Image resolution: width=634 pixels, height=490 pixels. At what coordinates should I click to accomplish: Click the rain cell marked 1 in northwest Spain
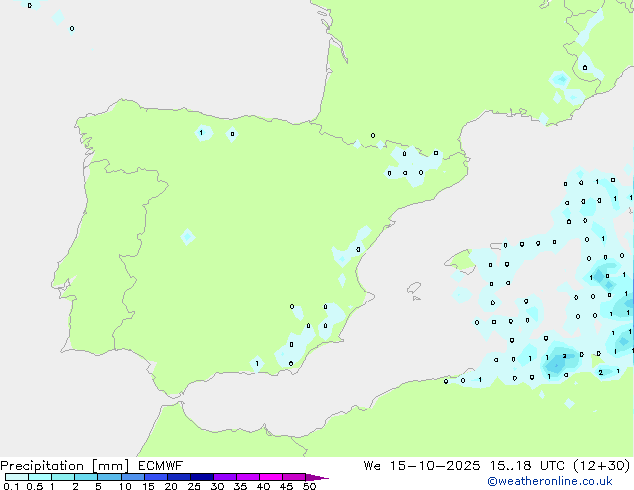coord(202,132)
